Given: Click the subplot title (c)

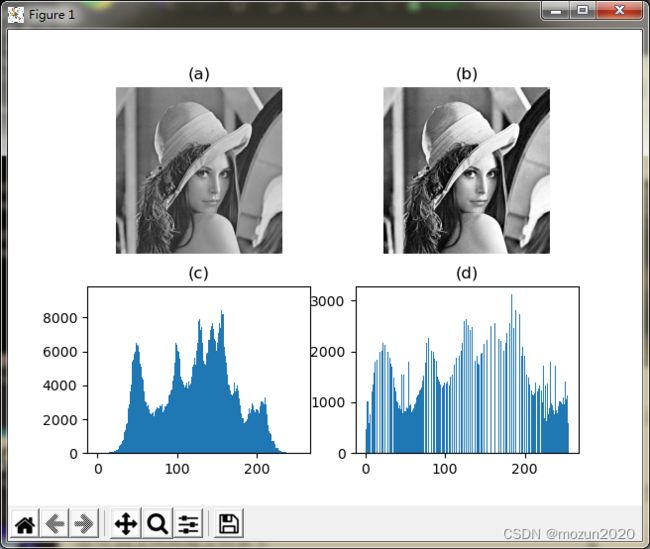Looking at the screenshot, I should tap(199, 273).
